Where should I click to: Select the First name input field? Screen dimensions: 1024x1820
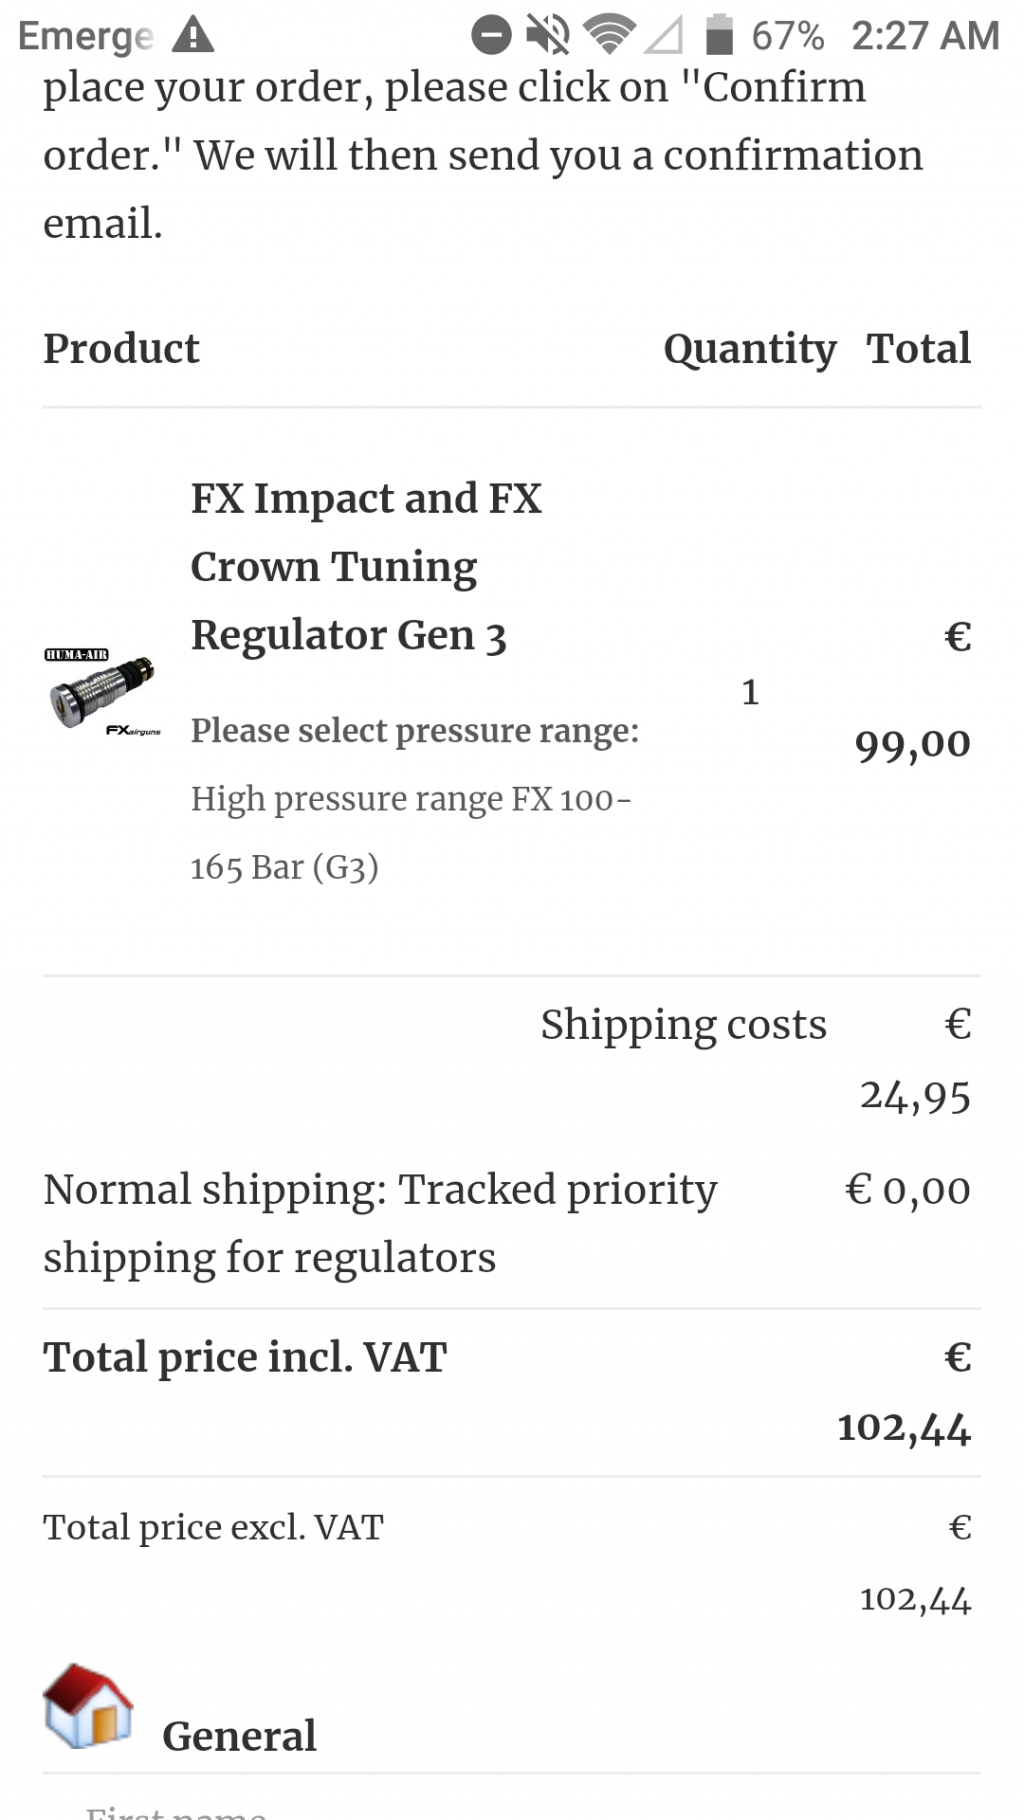point(512,1806)
